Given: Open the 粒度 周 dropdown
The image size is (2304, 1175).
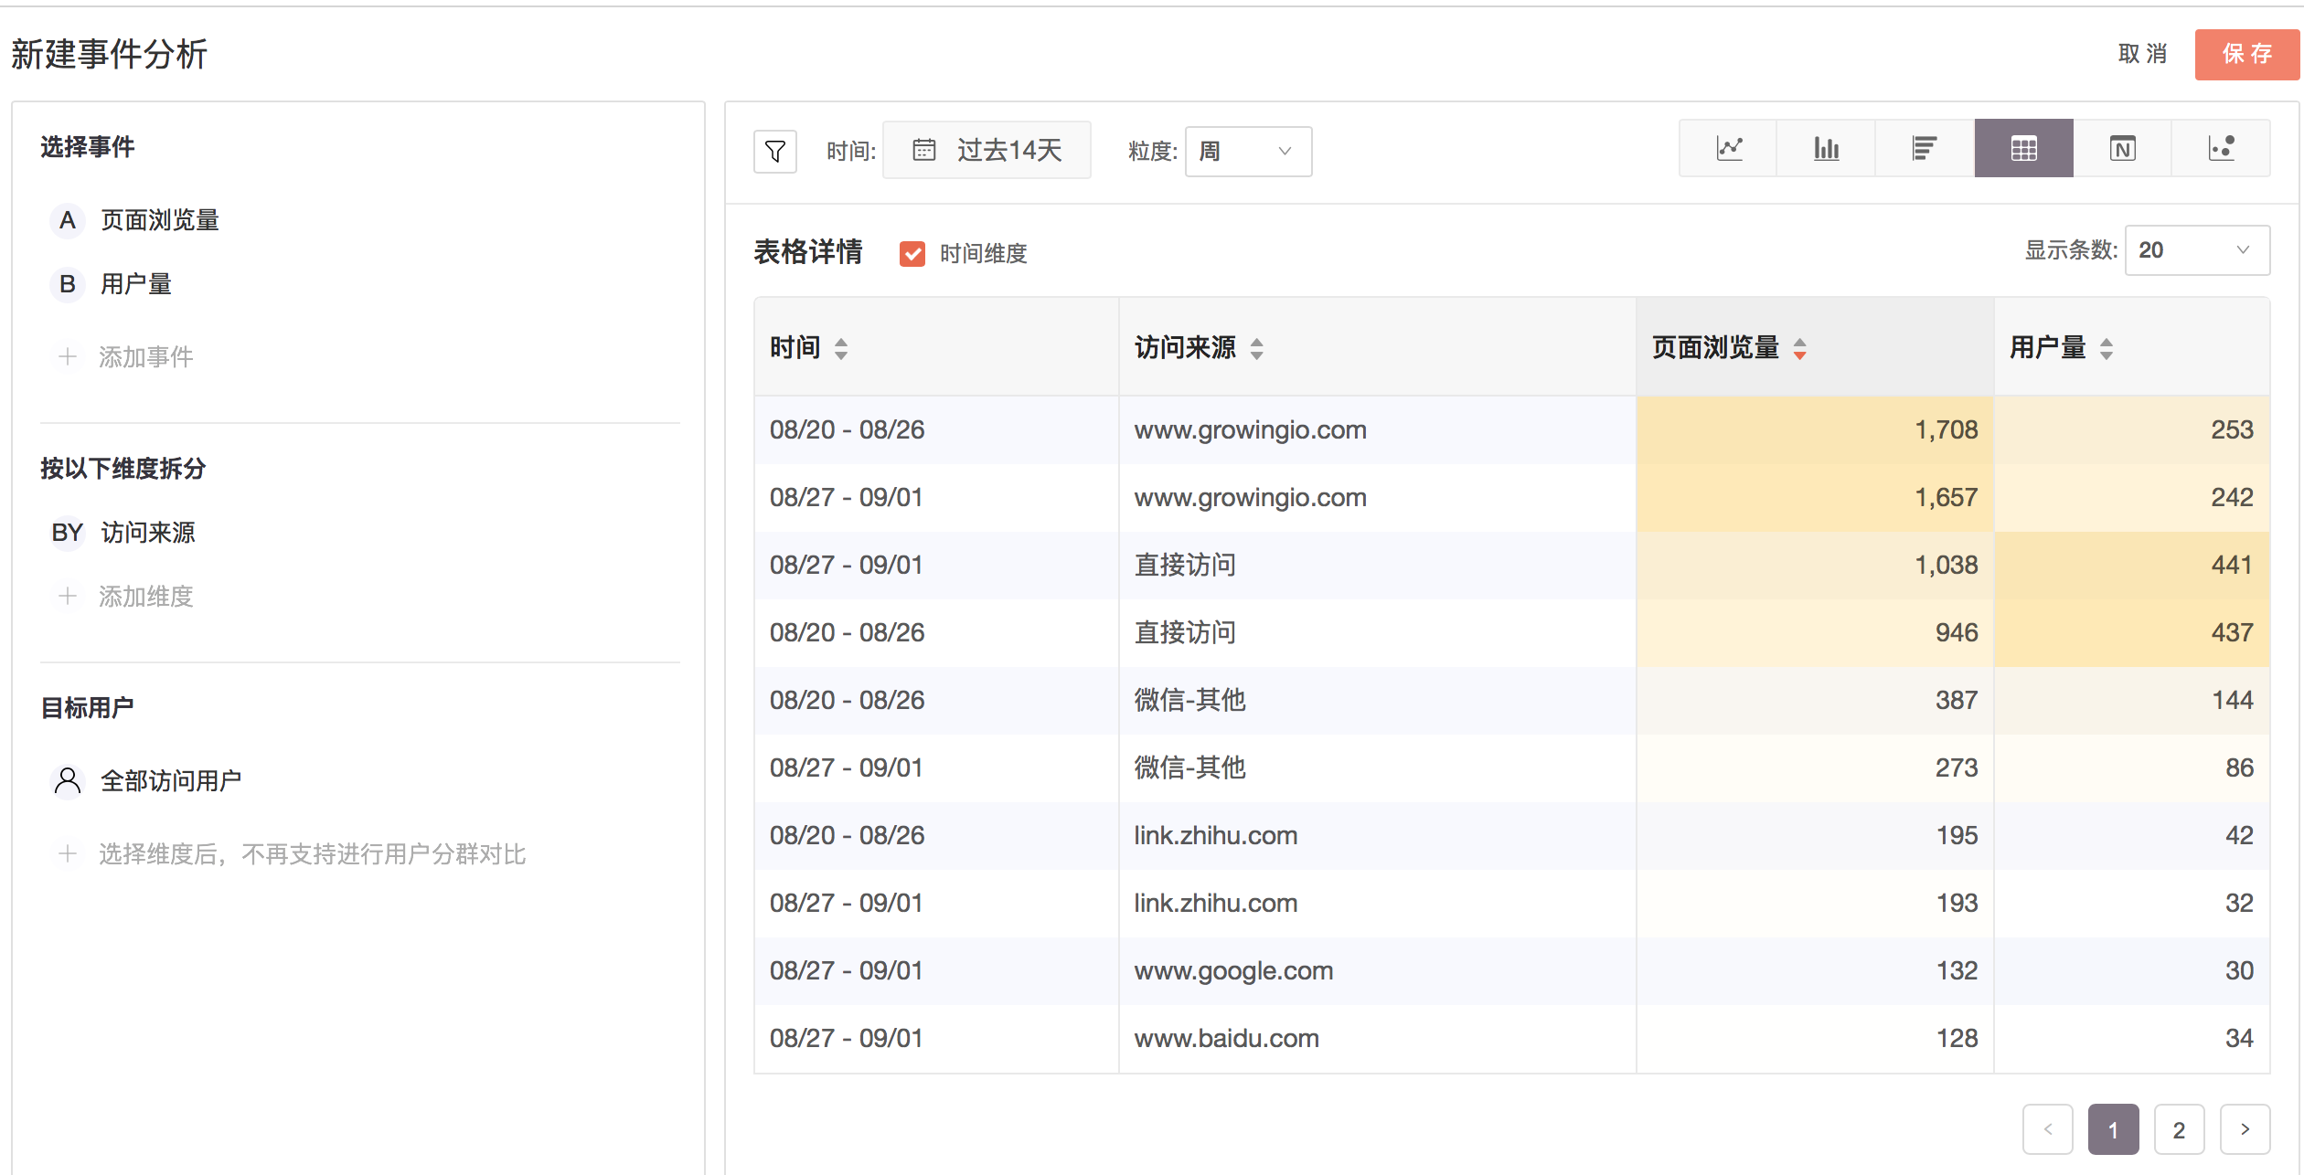Looking at the screenshot, I should coord(1247,151).
